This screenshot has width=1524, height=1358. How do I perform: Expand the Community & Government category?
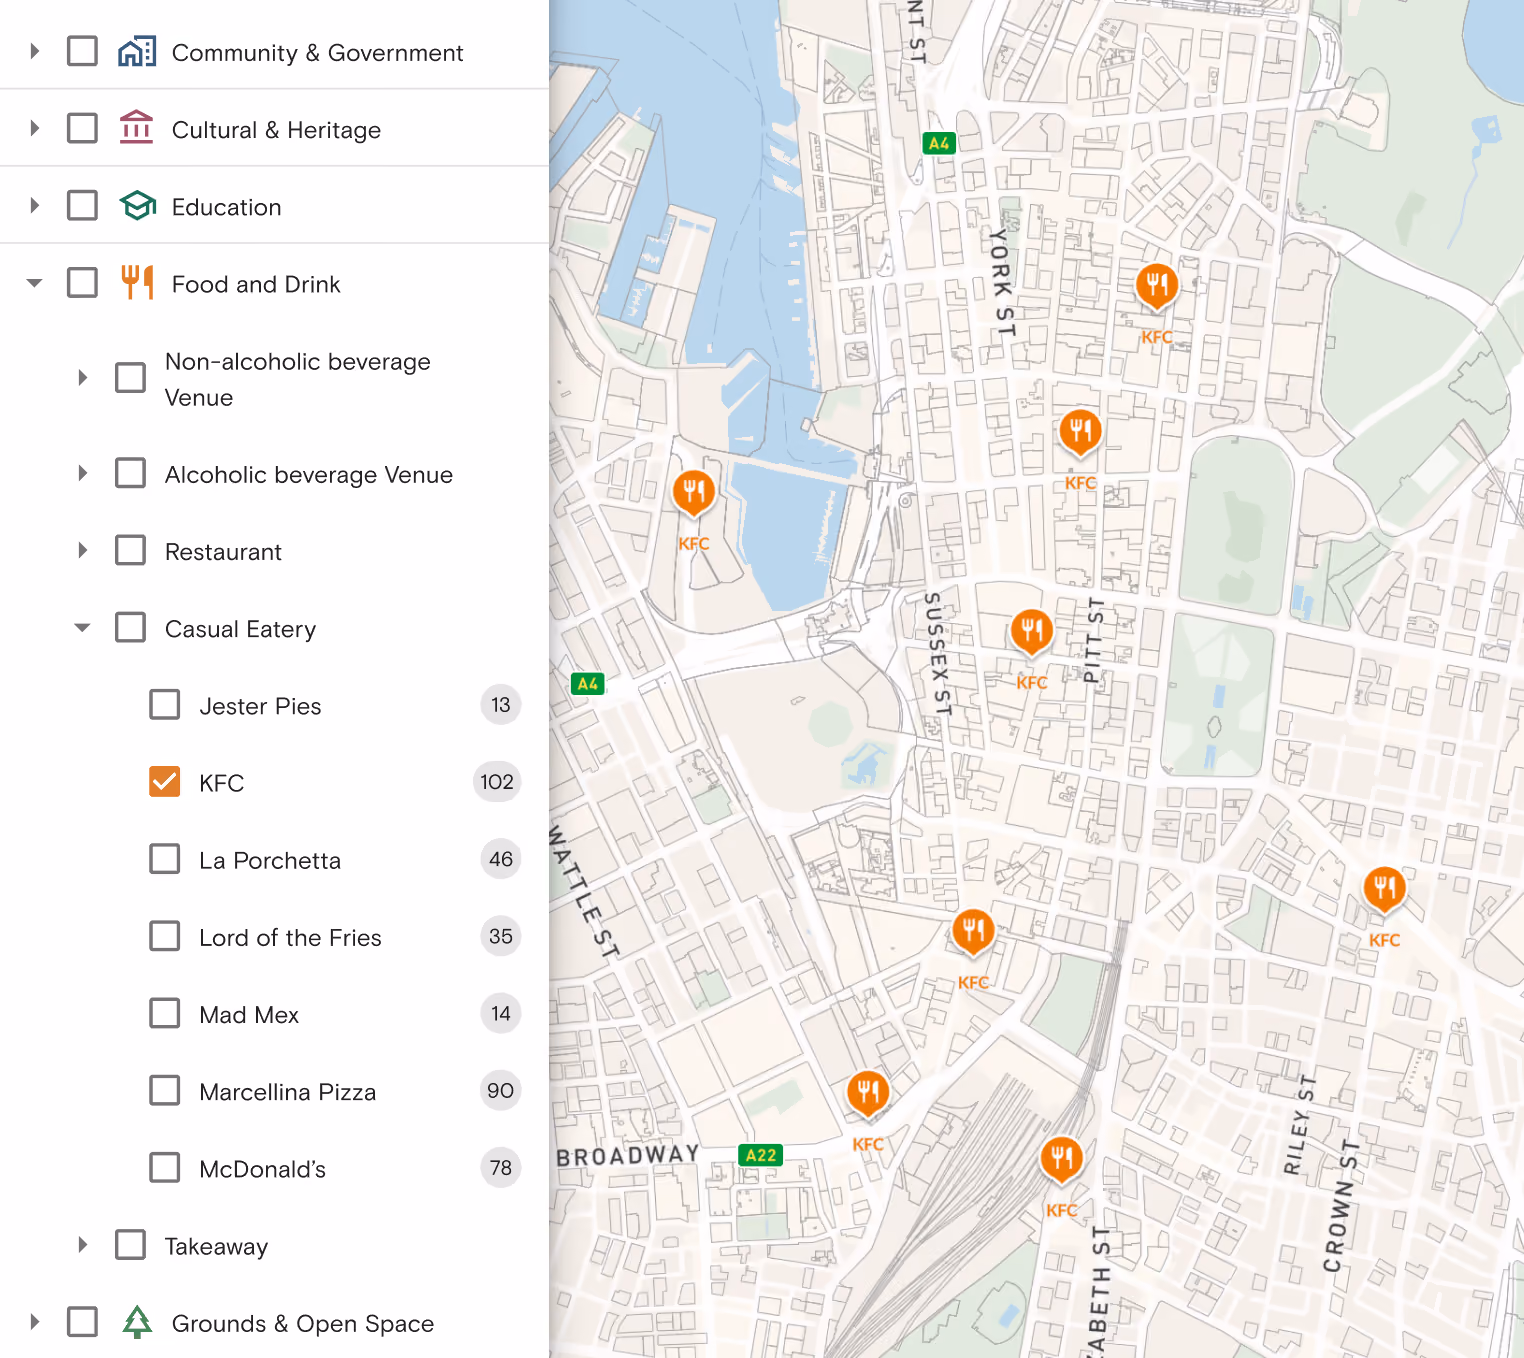pos(35,51)
